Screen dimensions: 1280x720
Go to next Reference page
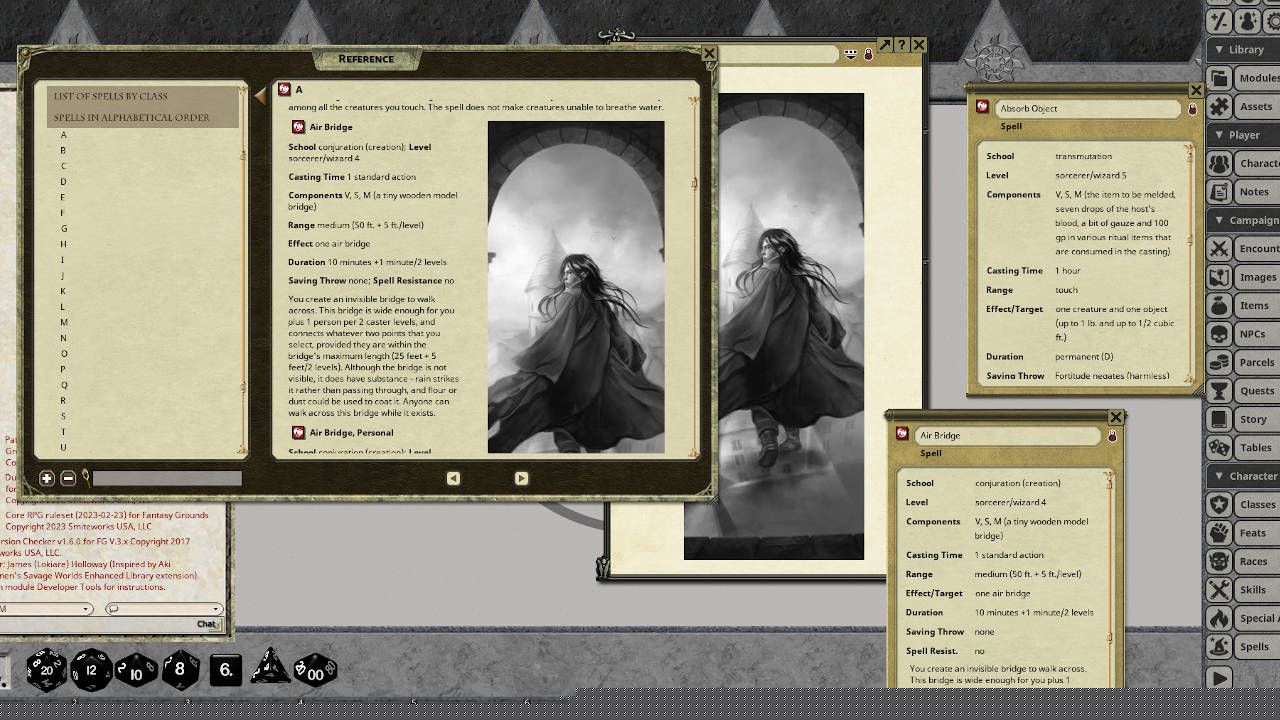pyautogui.click(x=521, y=478)
